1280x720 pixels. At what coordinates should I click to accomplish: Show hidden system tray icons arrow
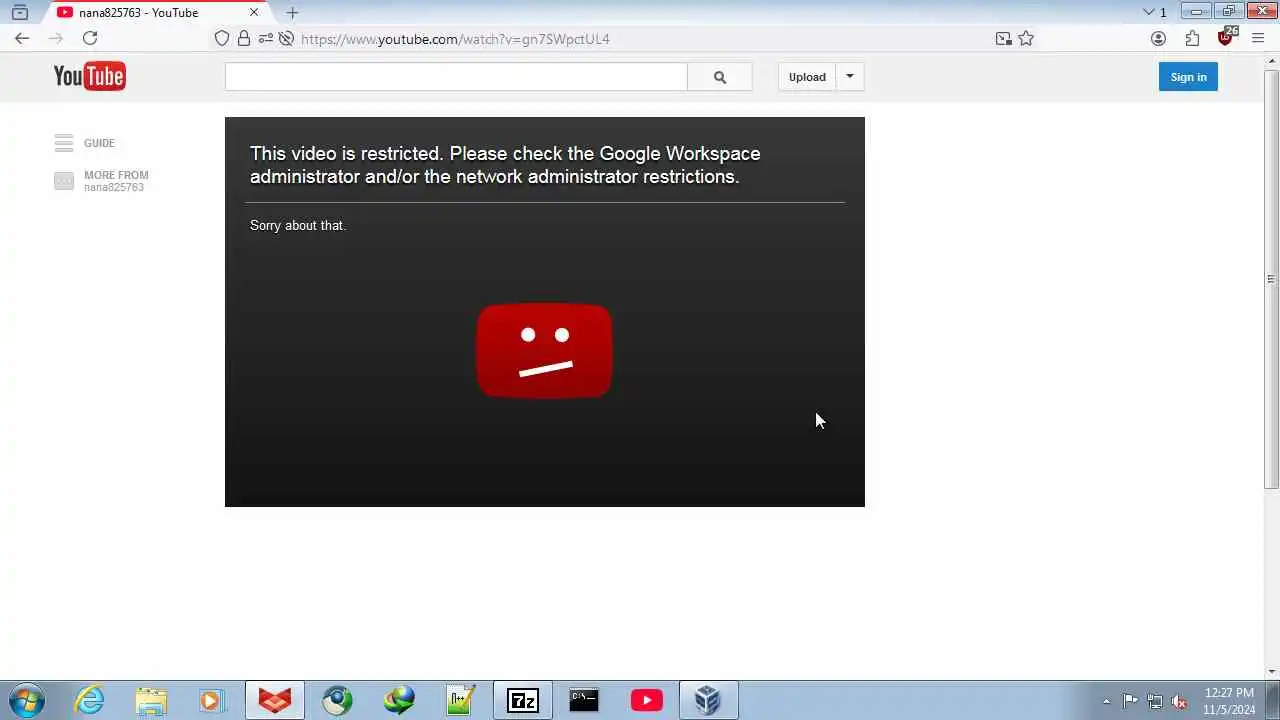[1106, 701]
